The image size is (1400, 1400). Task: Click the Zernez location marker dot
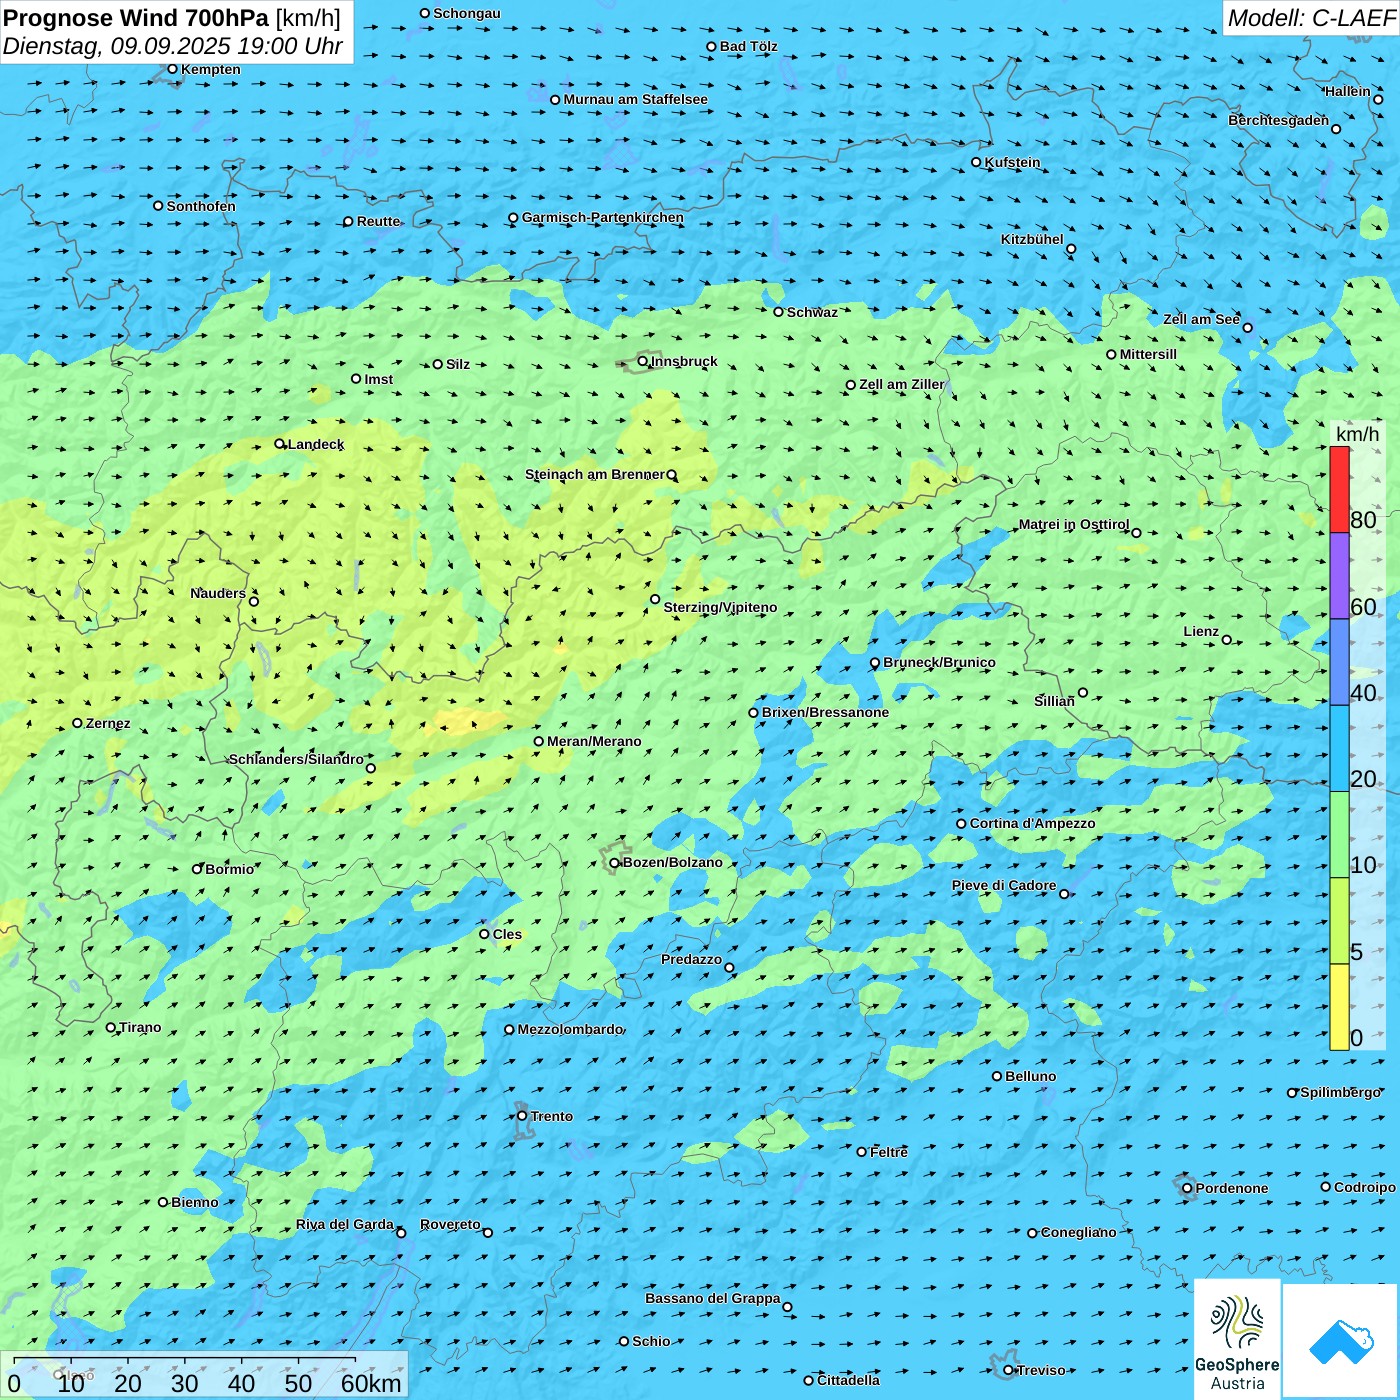pyautogui.click(x=77, y=723)
